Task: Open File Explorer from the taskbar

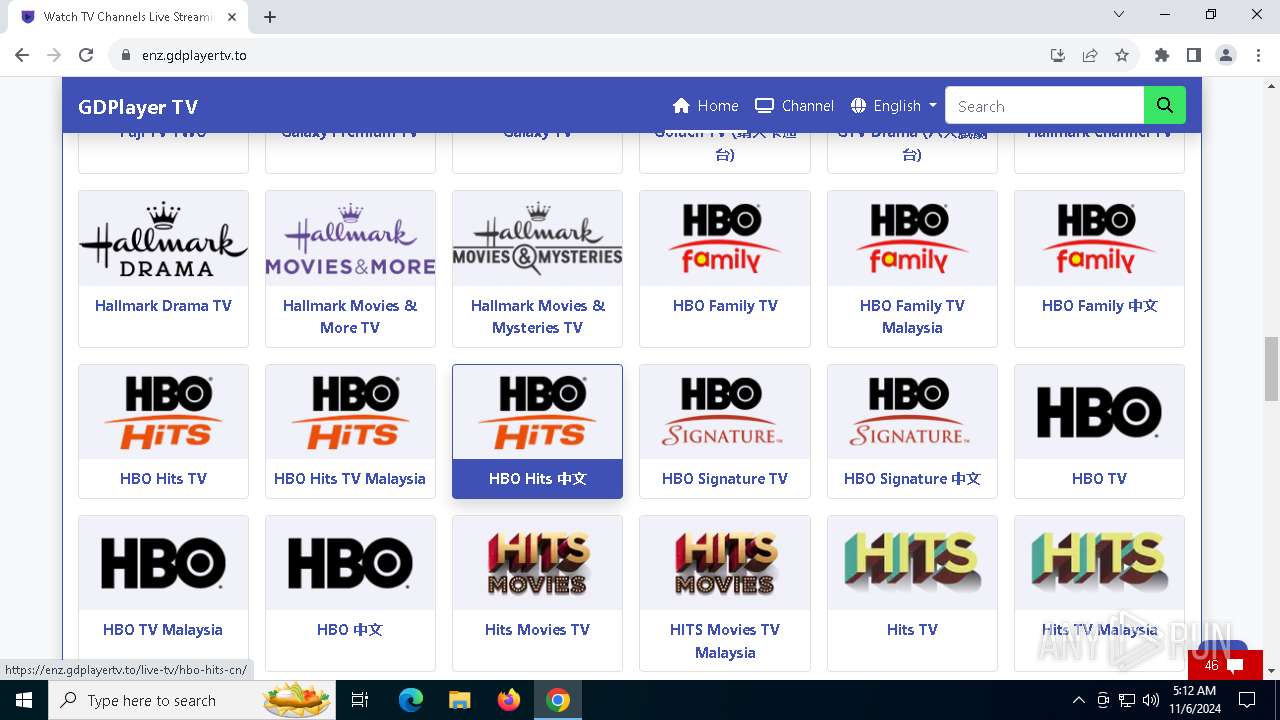Action: click(x=459, y=700)
